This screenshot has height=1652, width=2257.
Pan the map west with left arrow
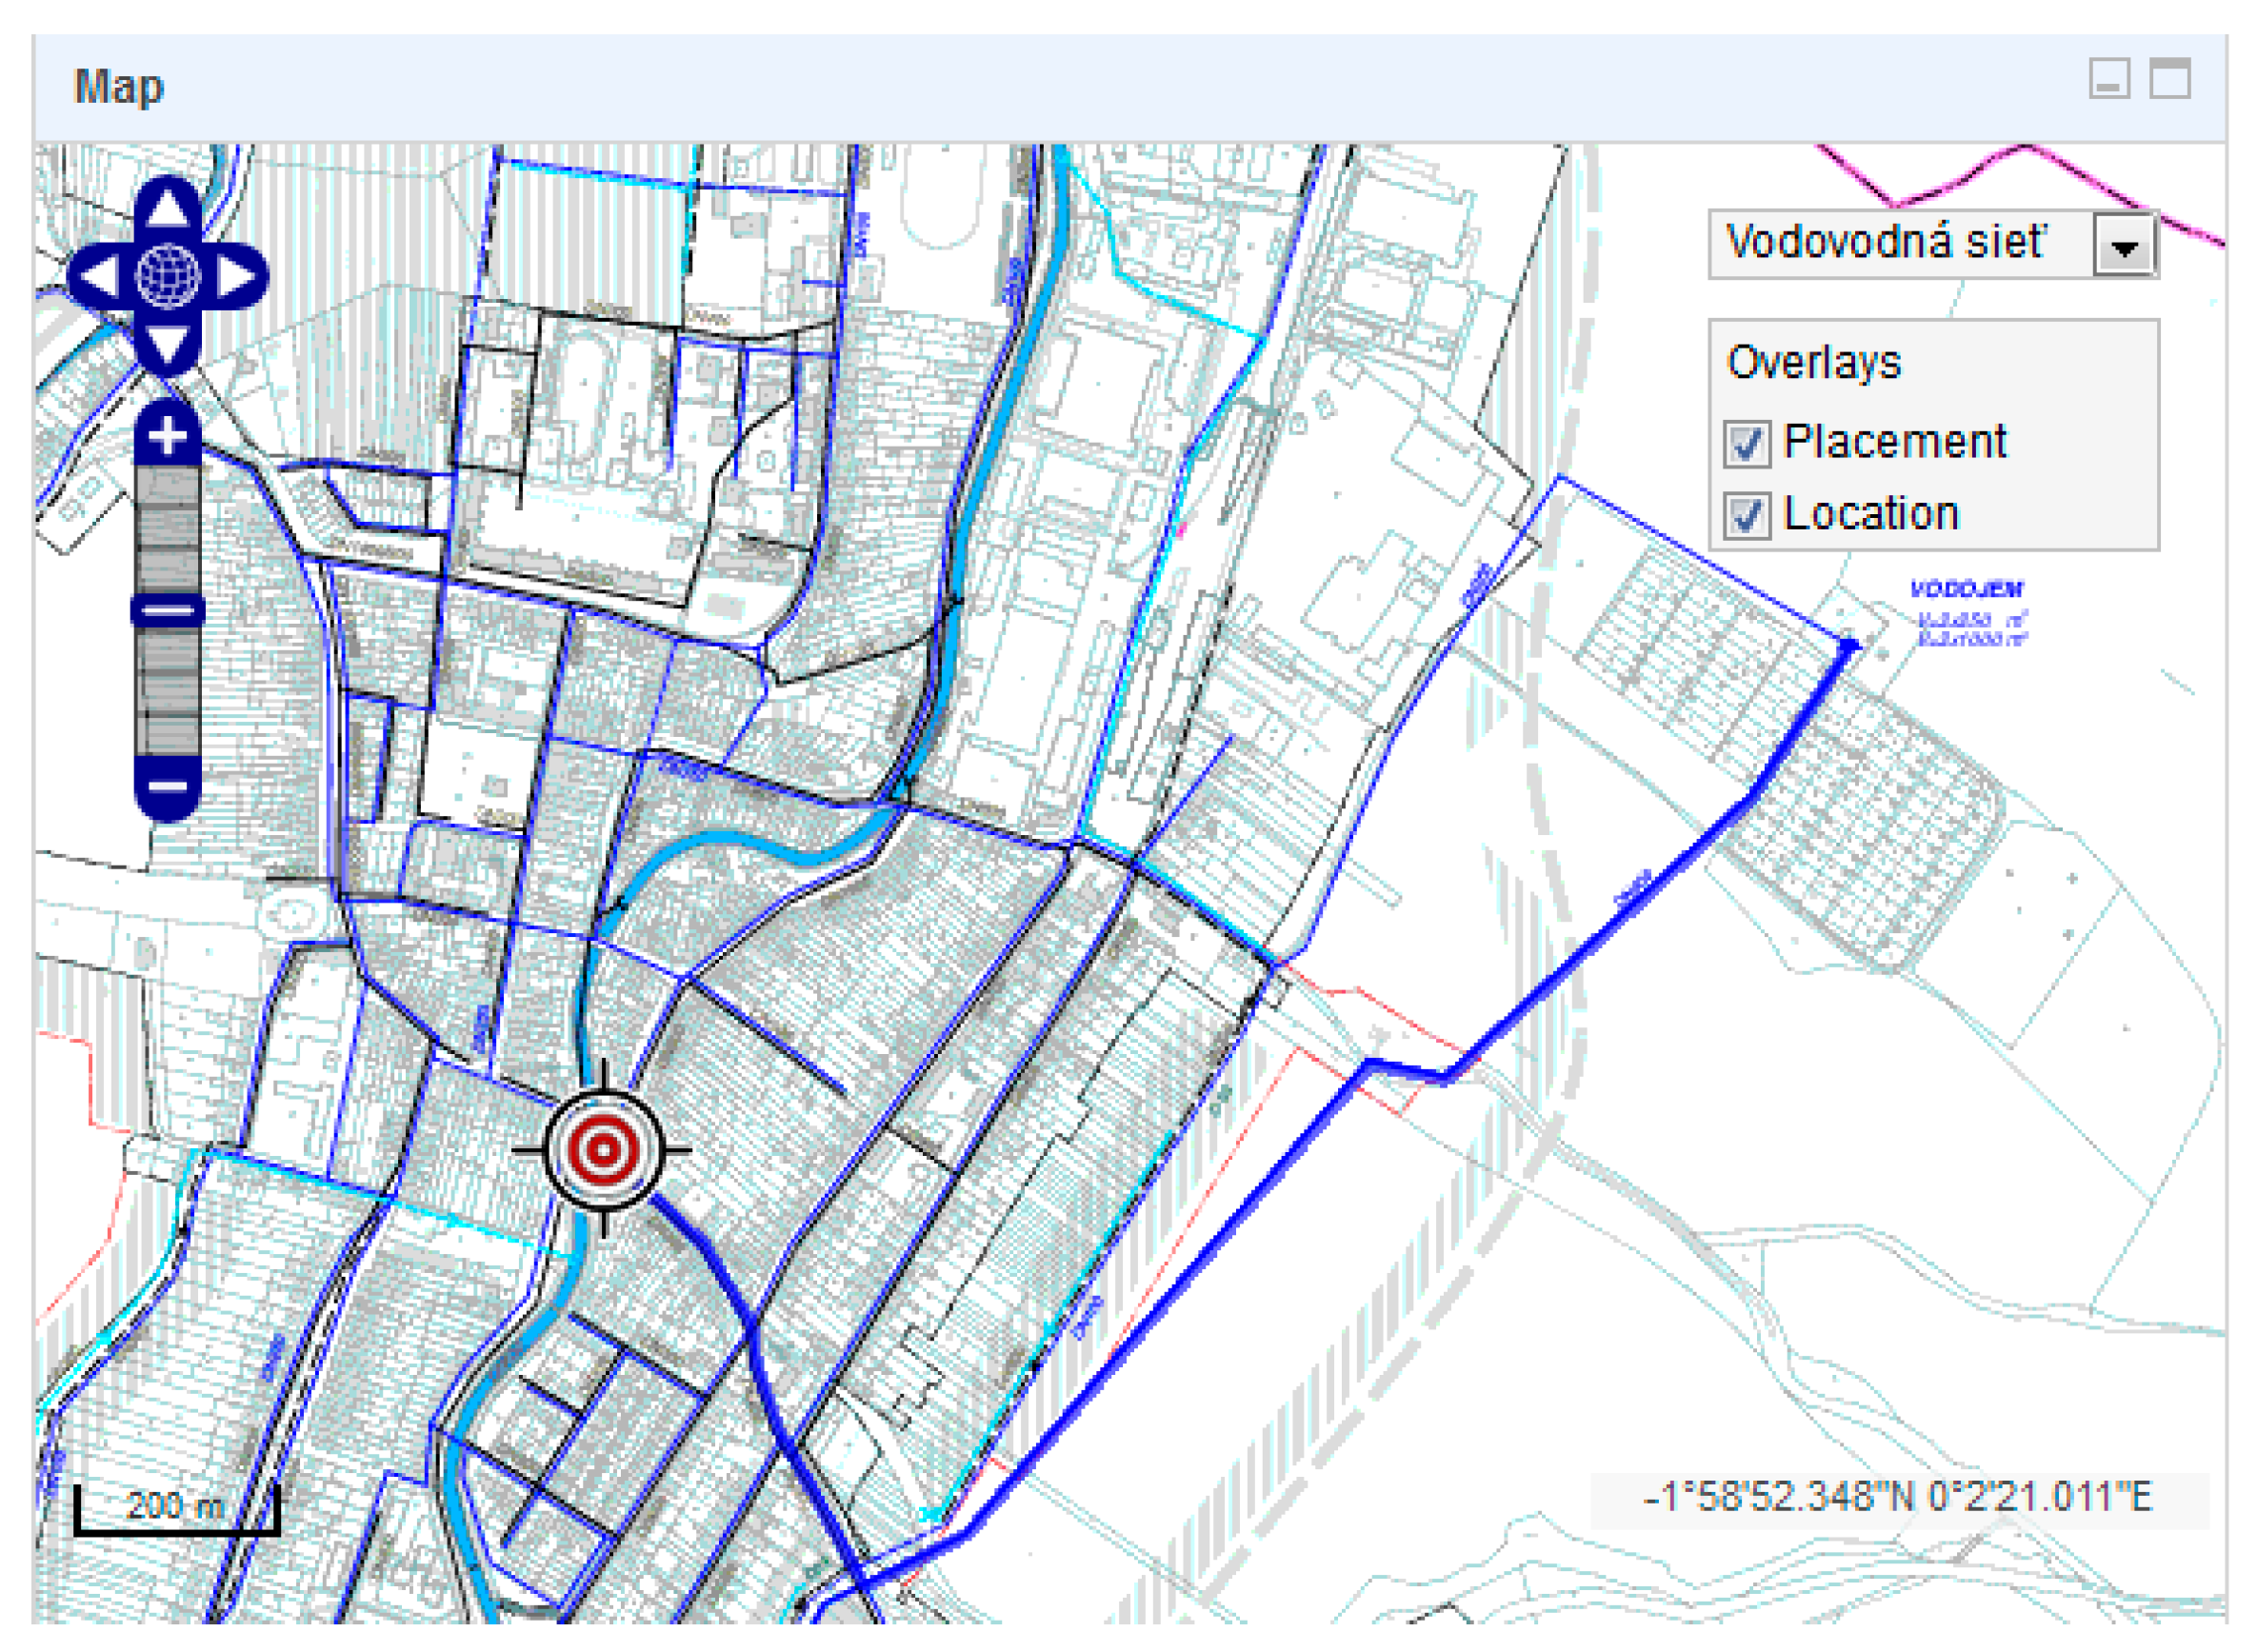click(100, 275)
